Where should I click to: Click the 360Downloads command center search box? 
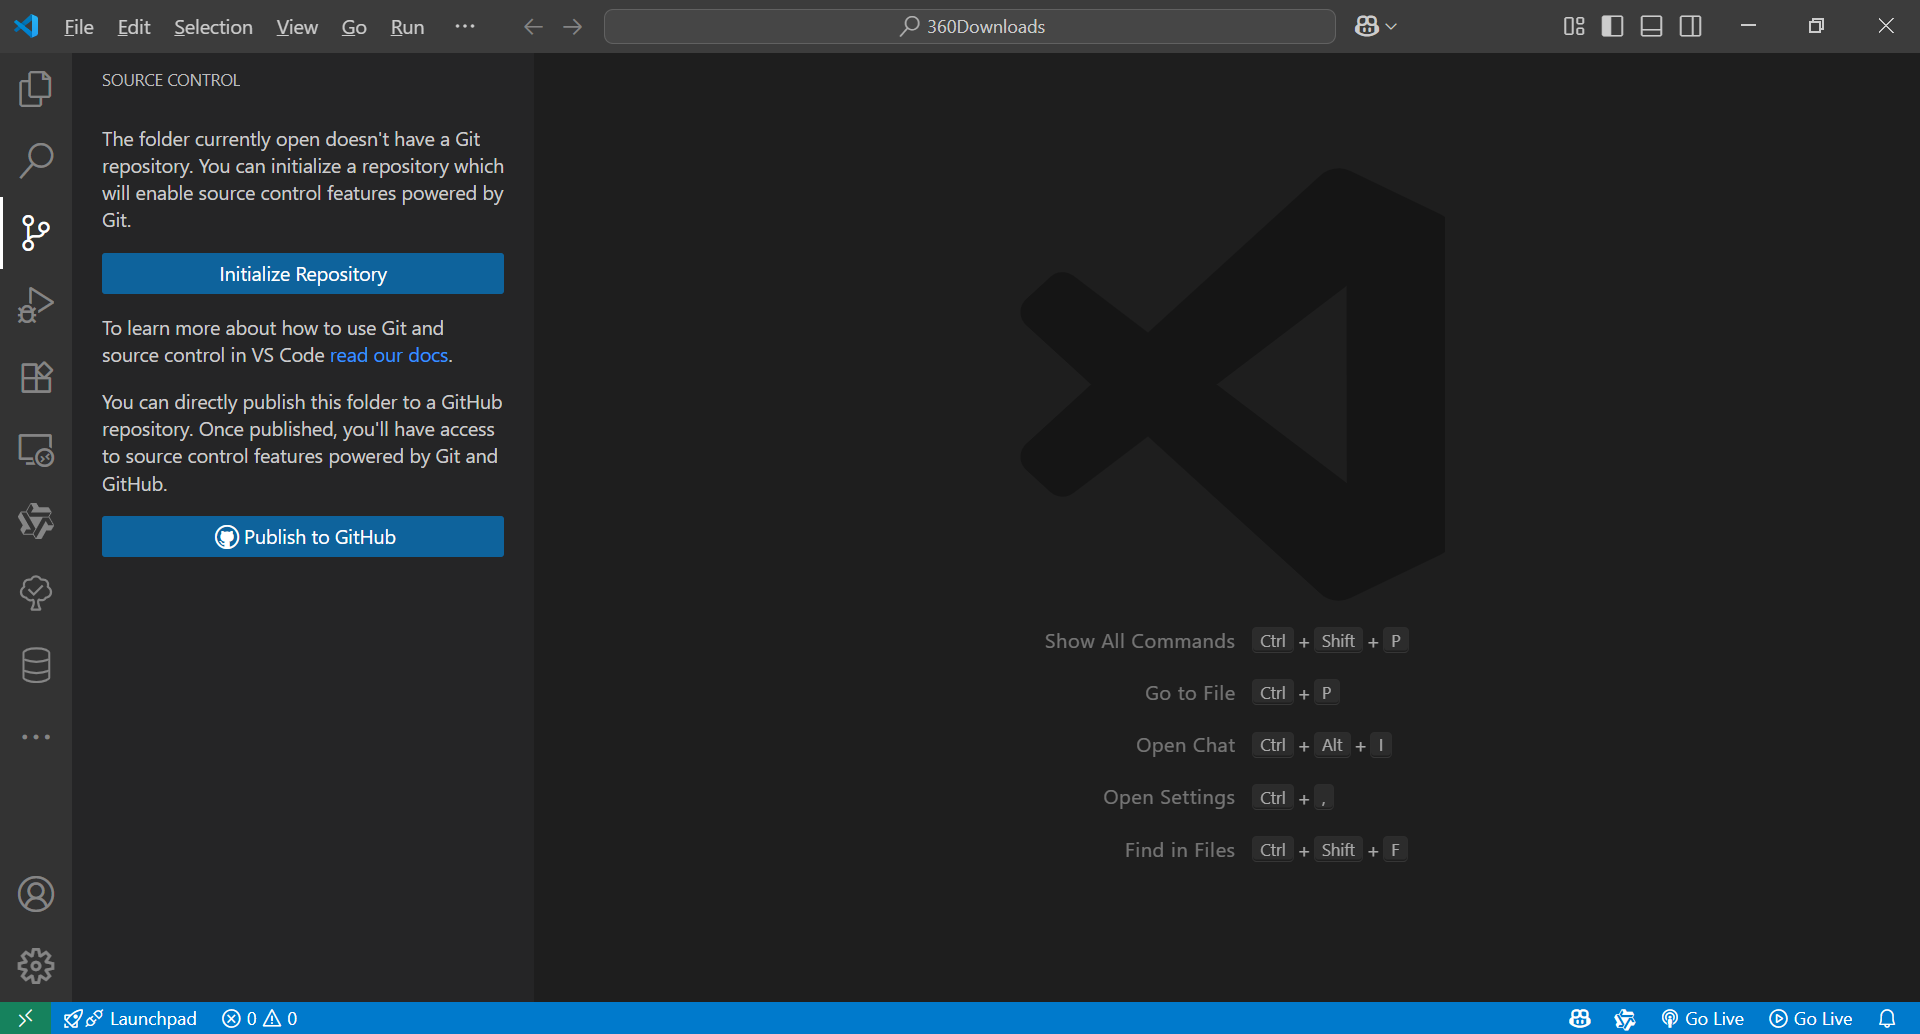tap(970, 27)
